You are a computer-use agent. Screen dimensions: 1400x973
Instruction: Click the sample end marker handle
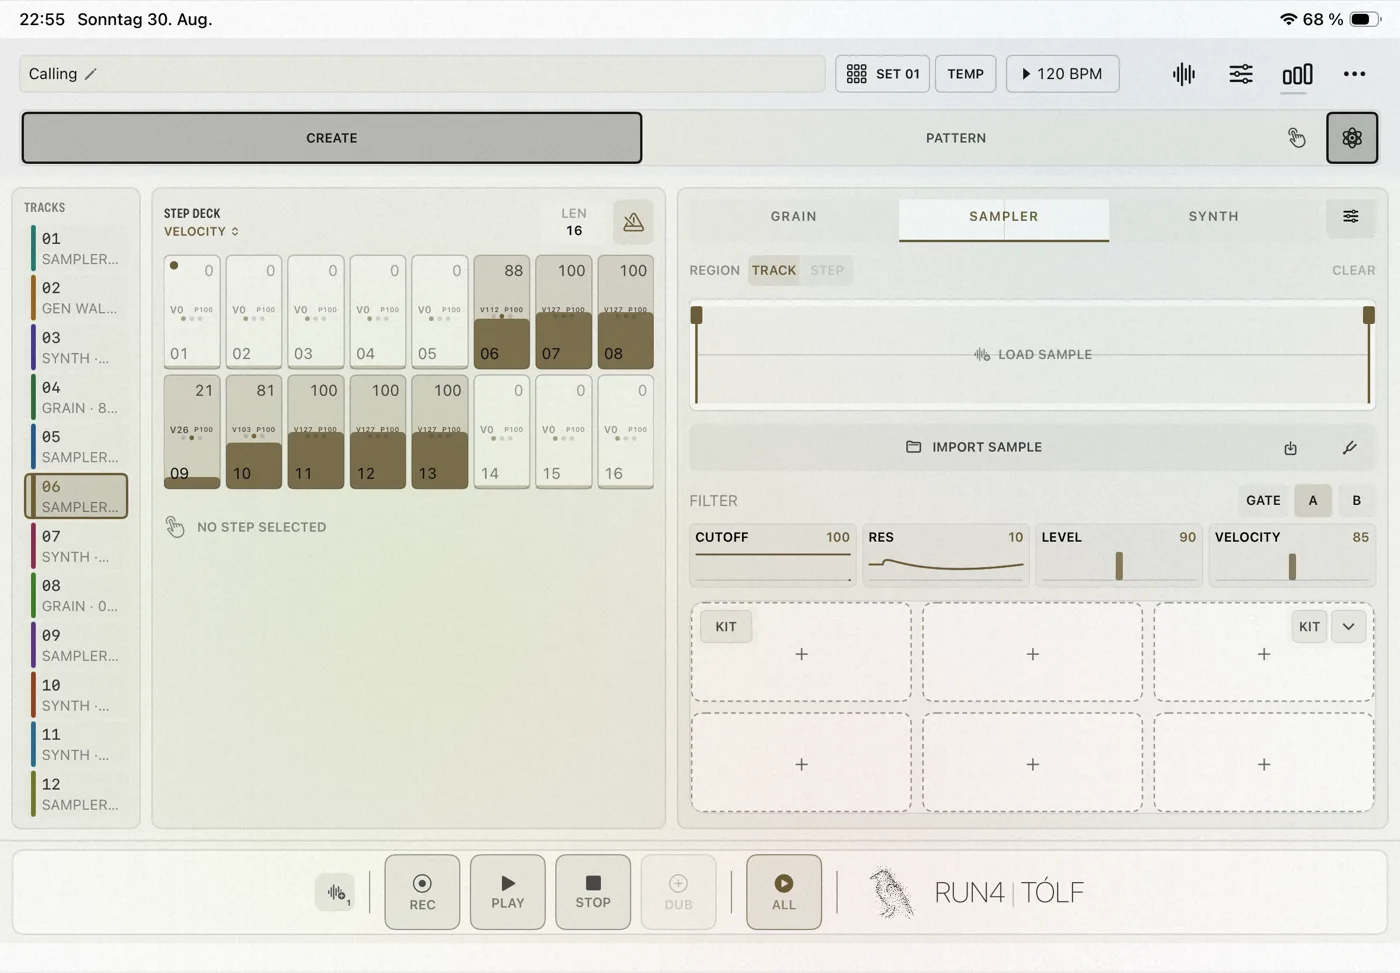(1369, 316)
